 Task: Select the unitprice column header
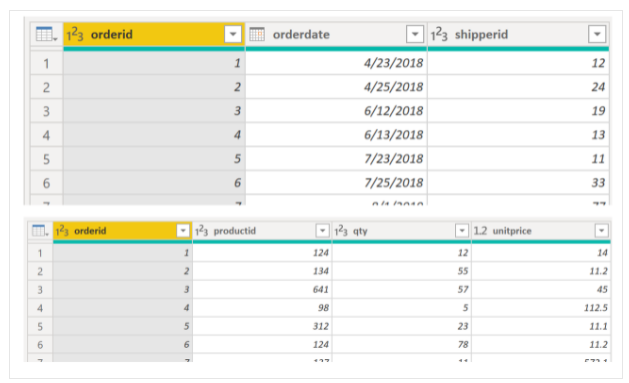click(541, 231)
